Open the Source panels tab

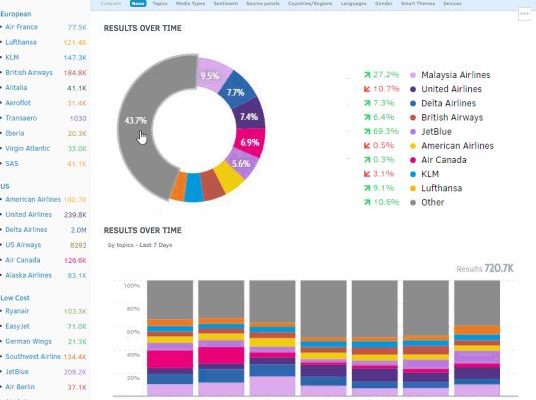pyautogui.click(x=263, y=3)
